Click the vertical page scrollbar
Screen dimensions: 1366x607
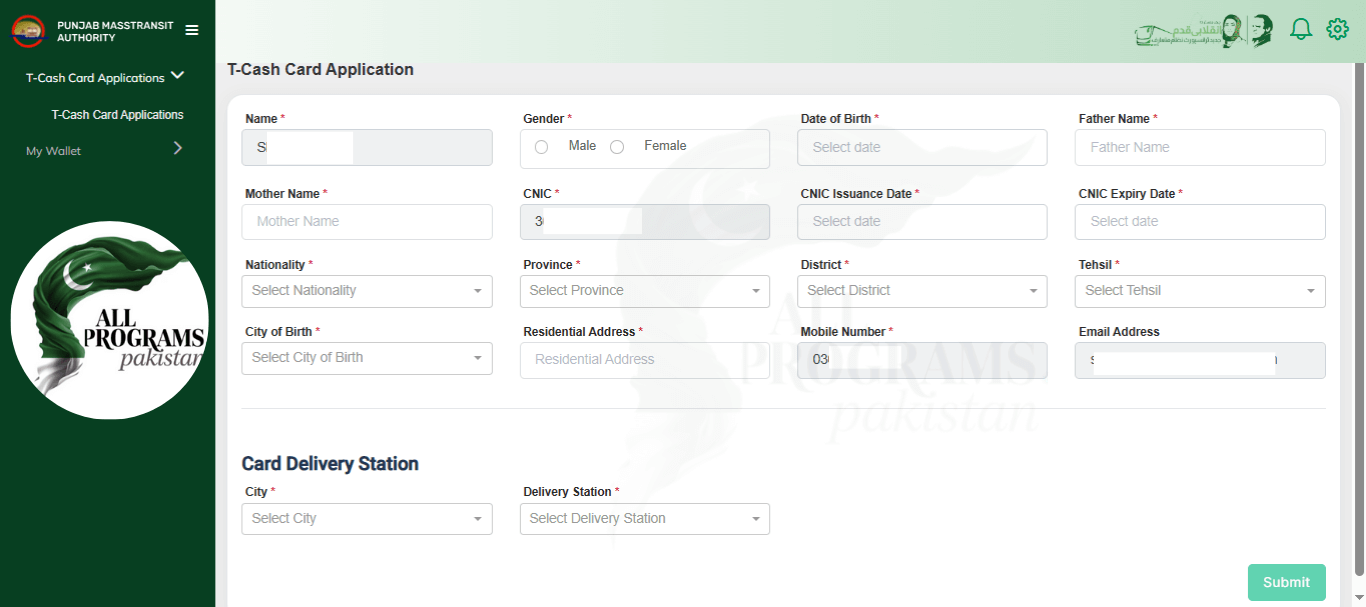[1358, 320]
